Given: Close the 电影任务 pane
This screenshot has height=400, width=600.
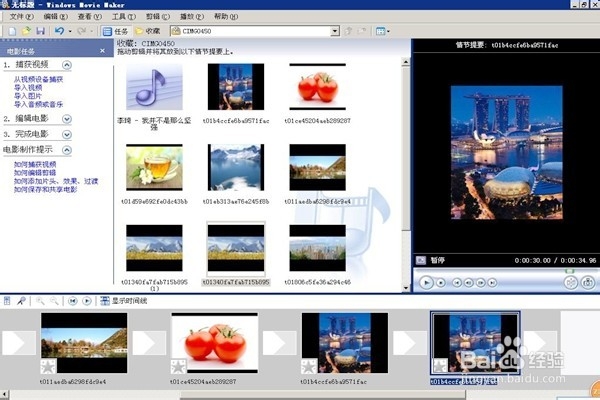Looking at the screenshot, I should pos(103,51).
